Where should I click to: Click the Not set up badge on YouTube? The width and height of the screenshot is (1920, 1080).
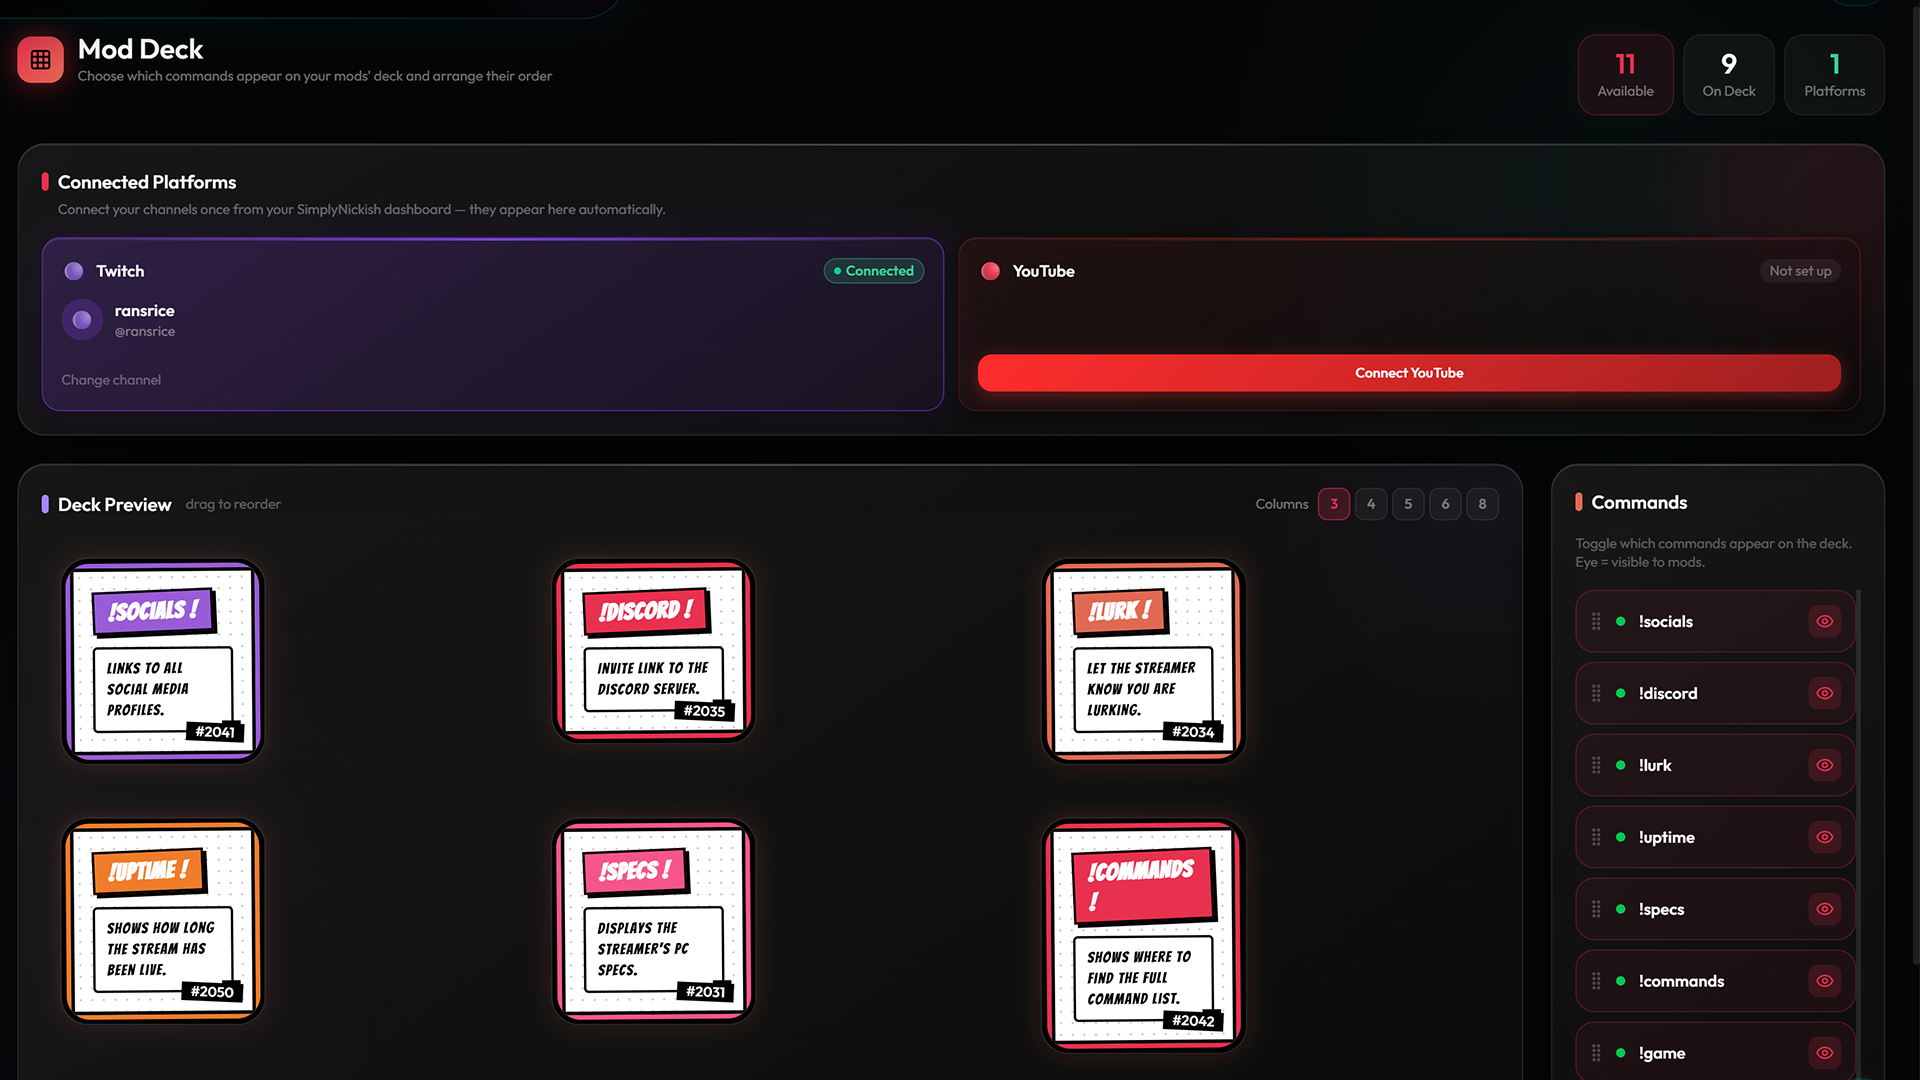point(1800,271)
